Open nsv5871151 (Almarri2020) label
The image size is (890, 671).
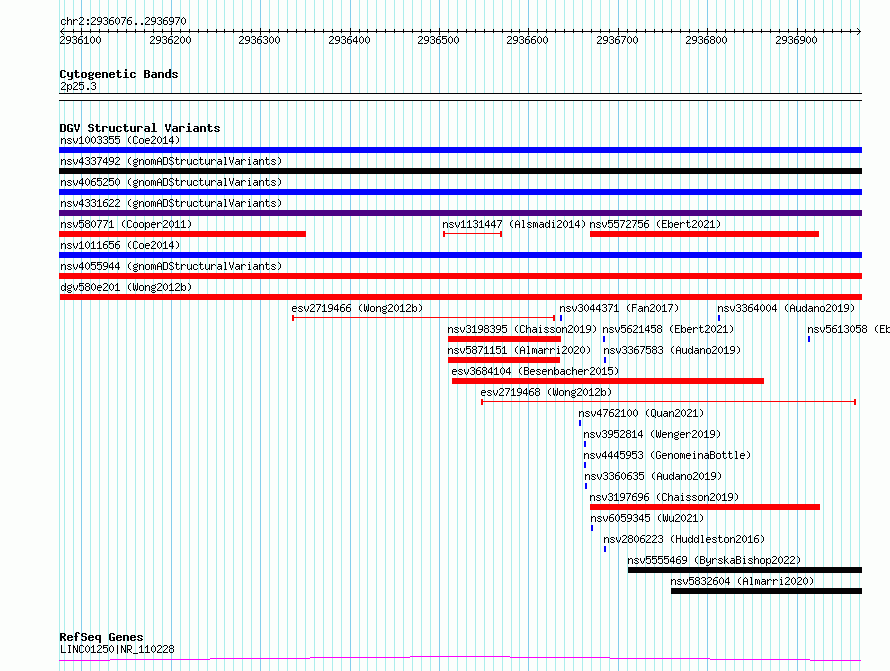click(x=519, y=350)
